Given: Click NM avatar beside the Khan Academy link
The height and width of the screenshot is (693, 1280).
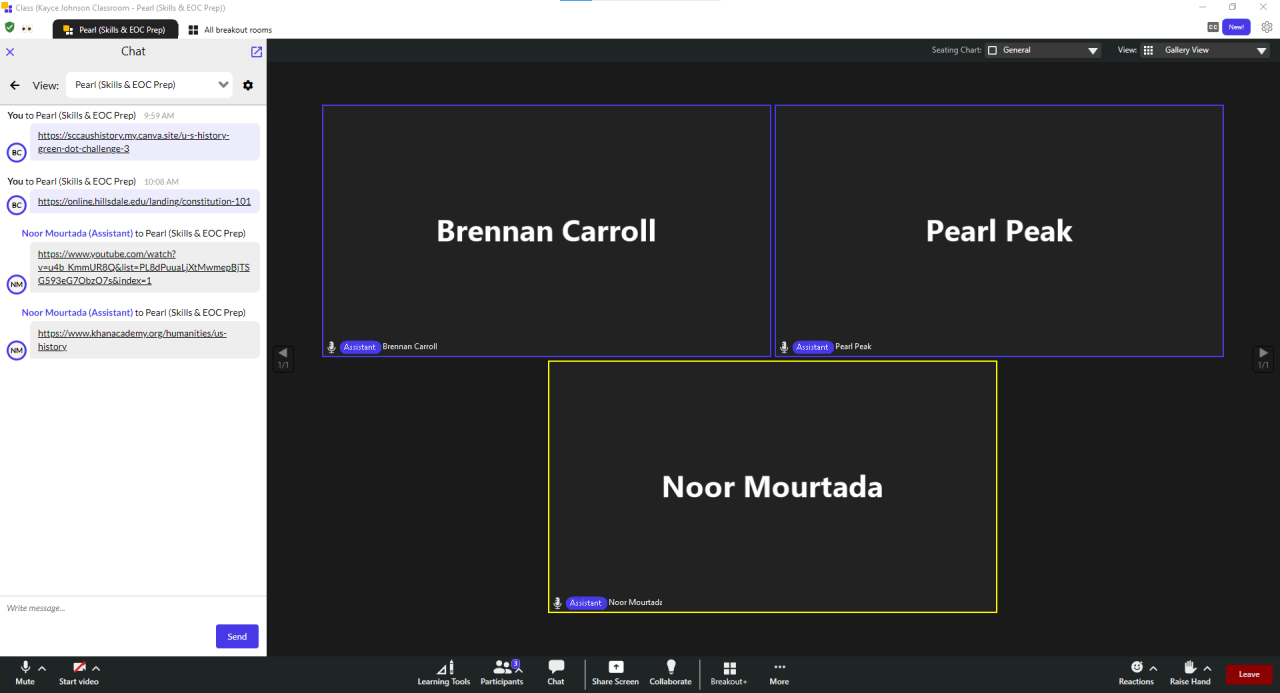Looking at the screenshot, I should tap(16, 350).
